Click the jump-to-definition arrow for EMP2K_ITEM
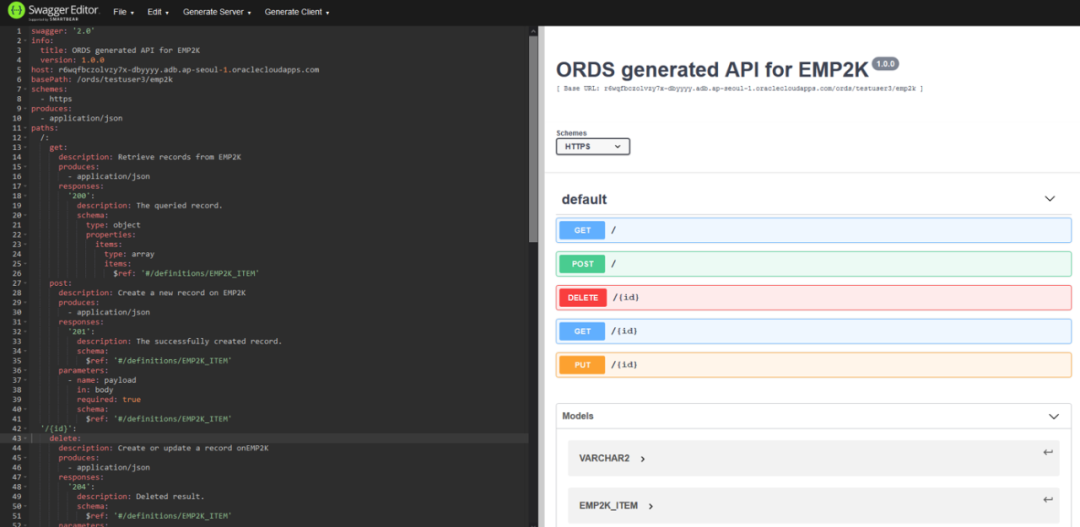 pyautogui.click(x=1047, y=500)
